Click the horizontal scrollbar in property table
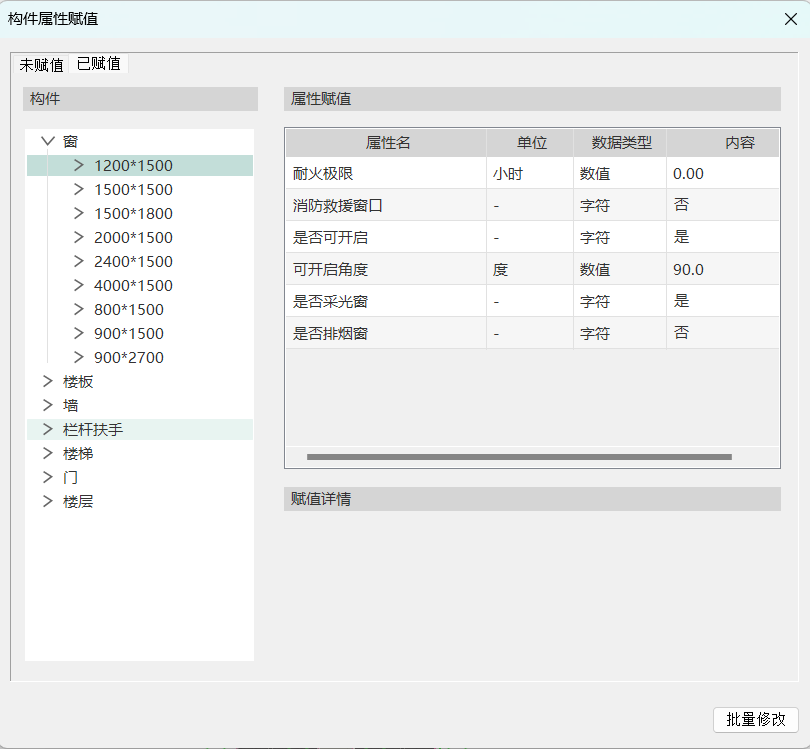Image resolution: width=810 pixels, height=749 pixels. 519,457
